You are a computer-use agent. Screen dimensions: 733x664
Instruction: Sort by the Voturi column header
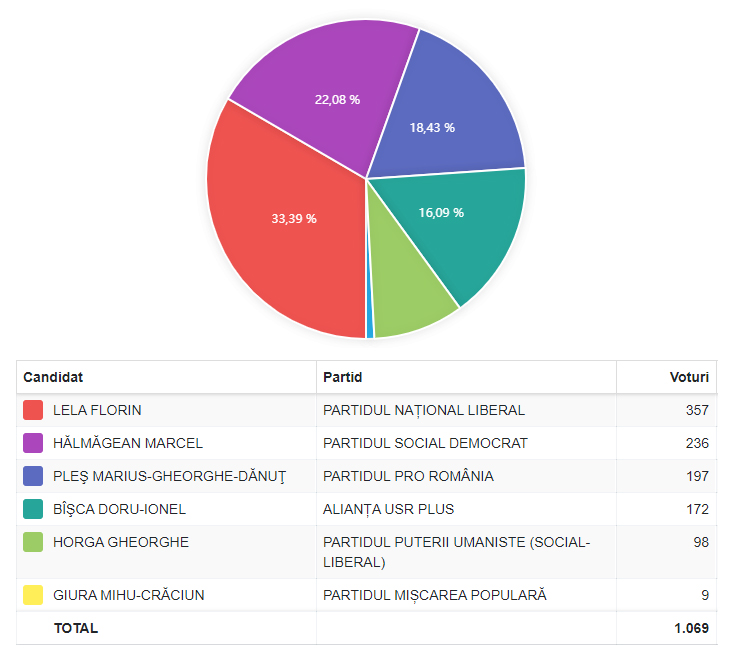(688, 378)
